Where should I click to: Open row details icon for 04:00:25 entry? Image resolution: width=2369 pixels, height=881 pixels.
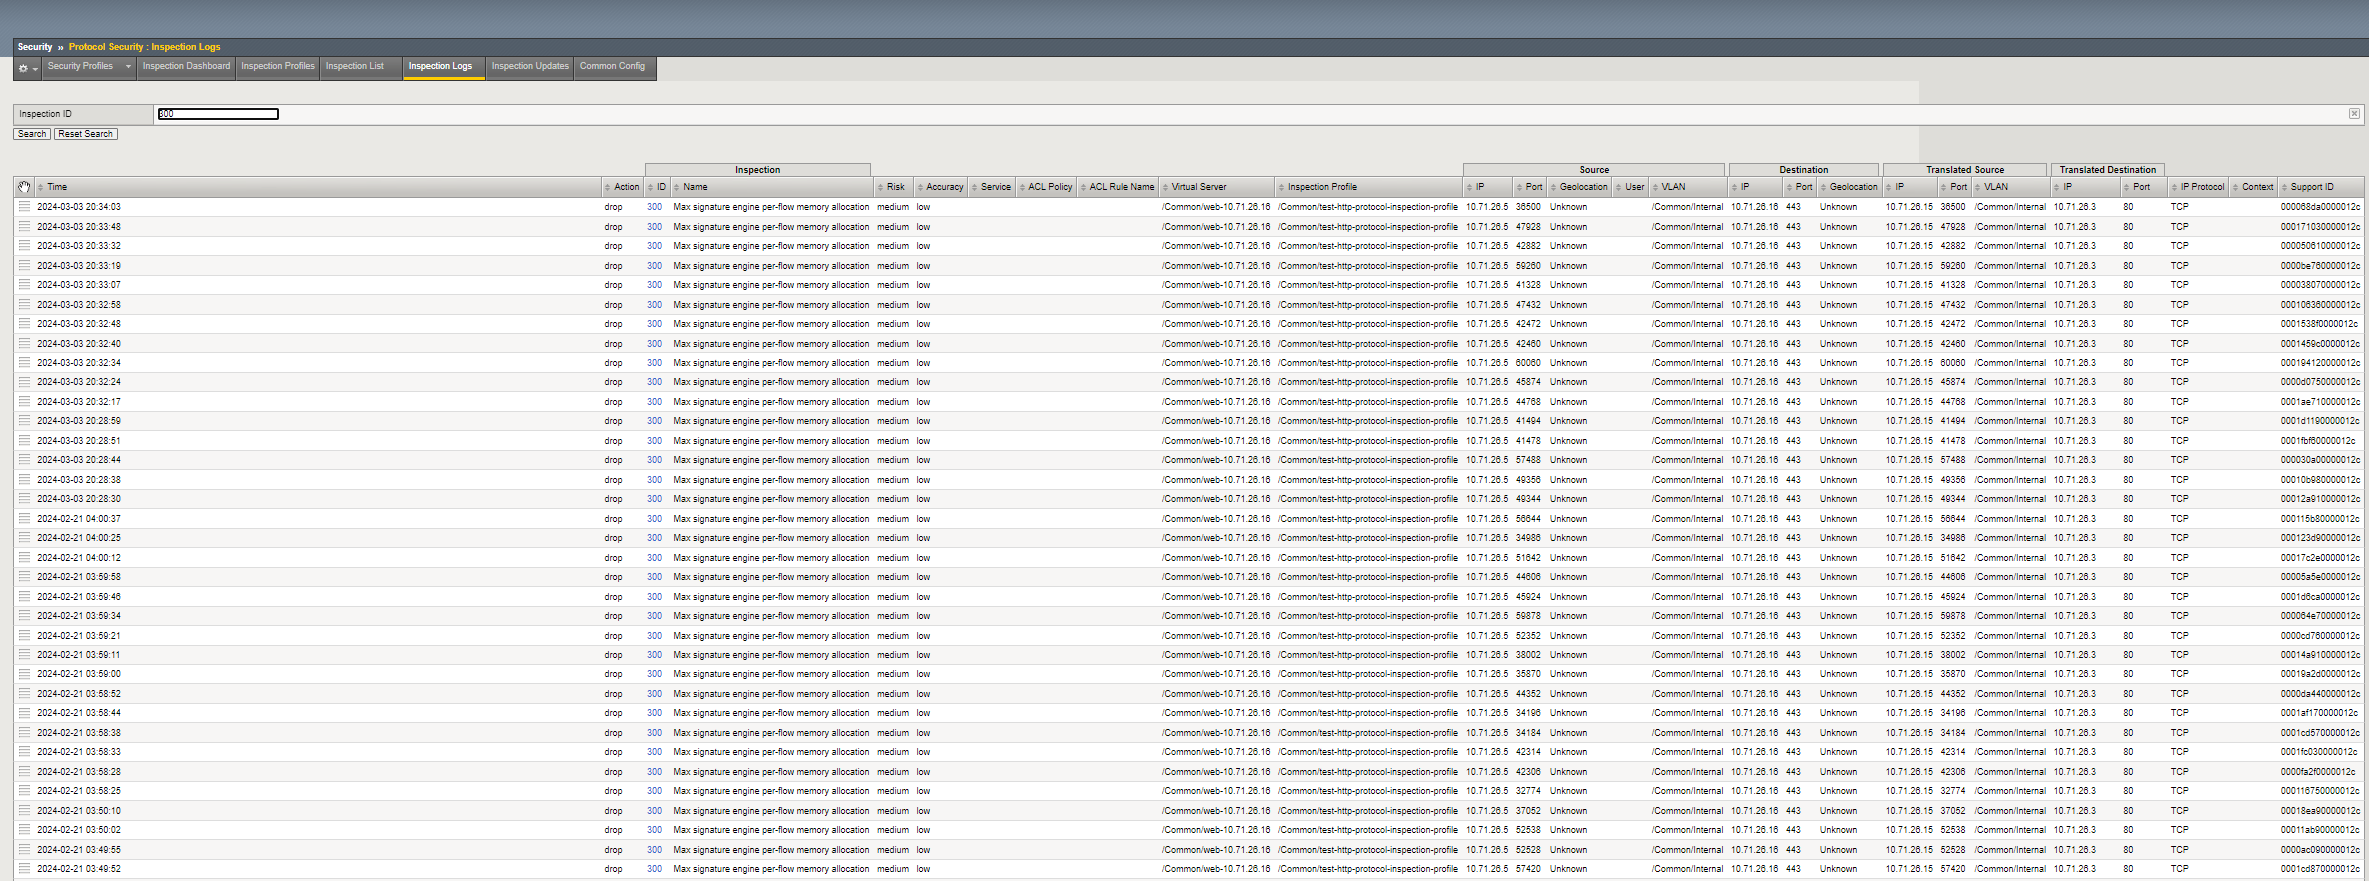[x=24, y=538]
